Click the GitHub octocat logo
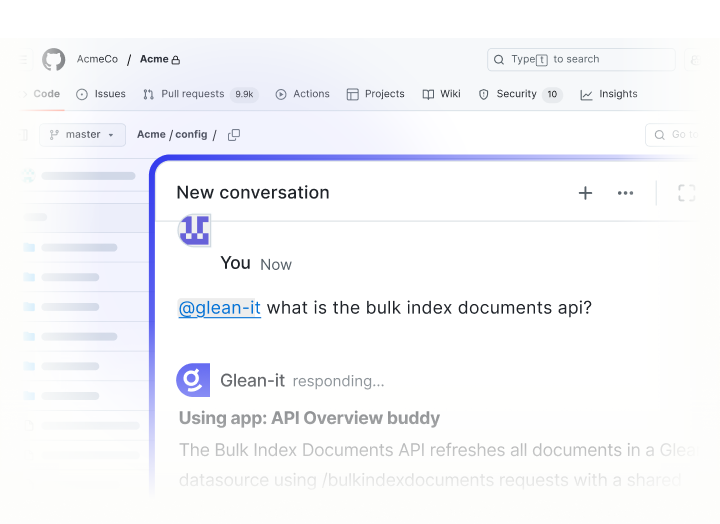This screenshot has width=720, height=524. tap(54, 60)
